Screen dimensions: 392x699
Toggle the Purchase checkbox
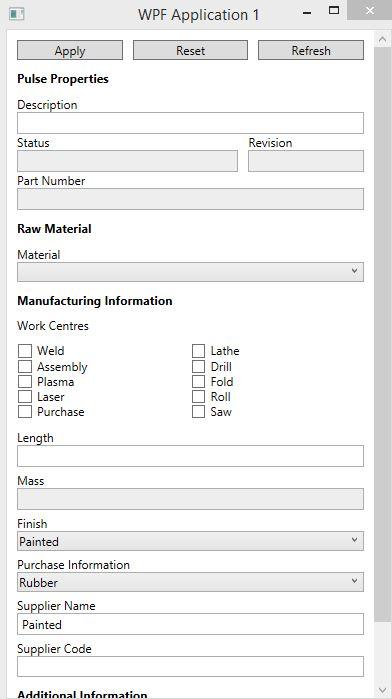coord(25,411)
